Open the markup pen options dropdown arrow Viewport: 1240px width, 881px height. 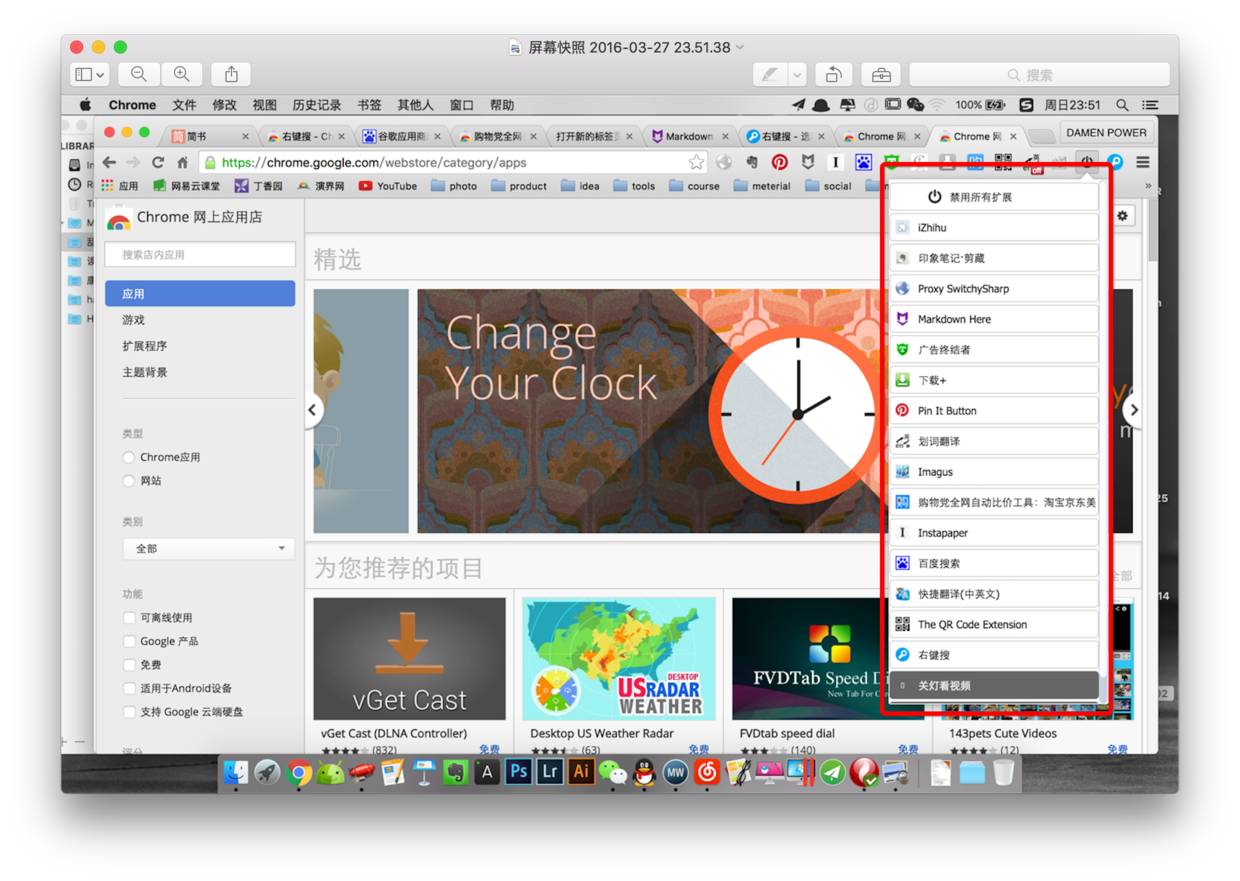click(x=796, y=75)
